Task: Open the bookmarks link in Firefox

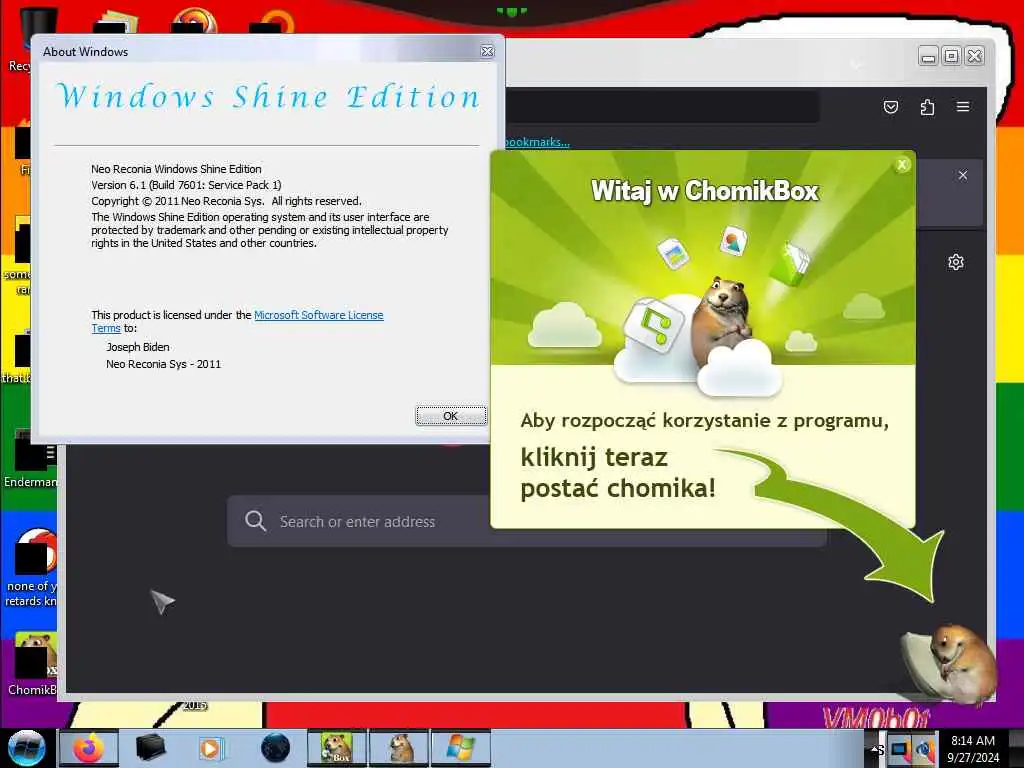Action: tap(537, 142)
